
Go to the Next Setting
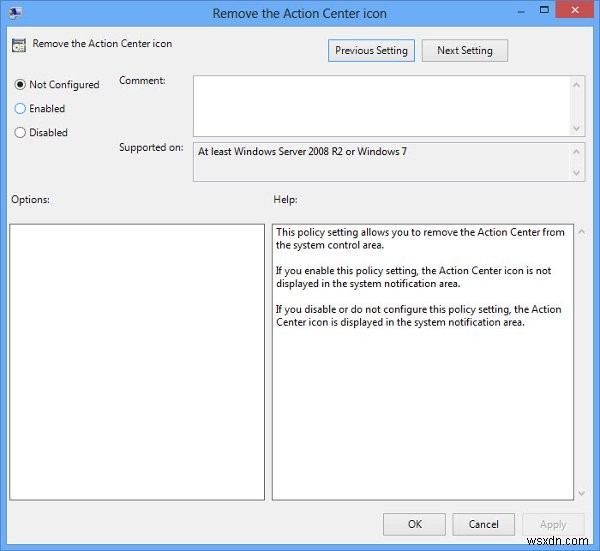(x=465, y=51)
